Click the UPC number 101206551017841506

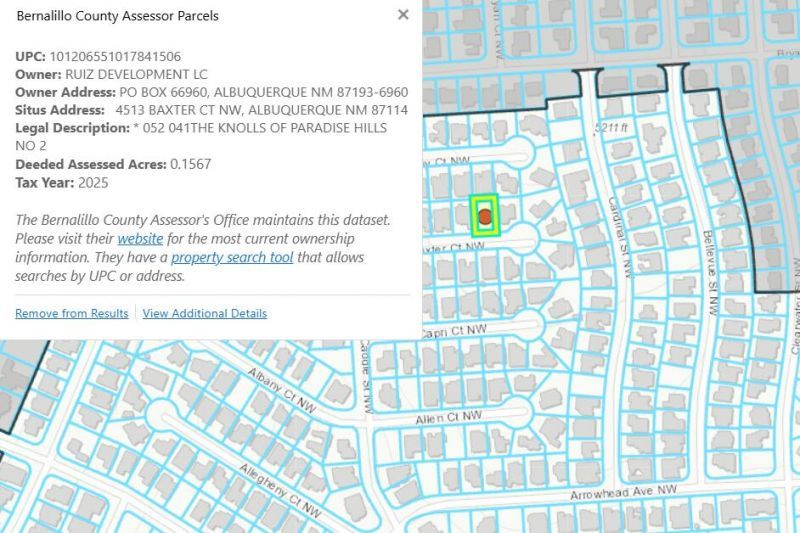(x=115, y=56)
